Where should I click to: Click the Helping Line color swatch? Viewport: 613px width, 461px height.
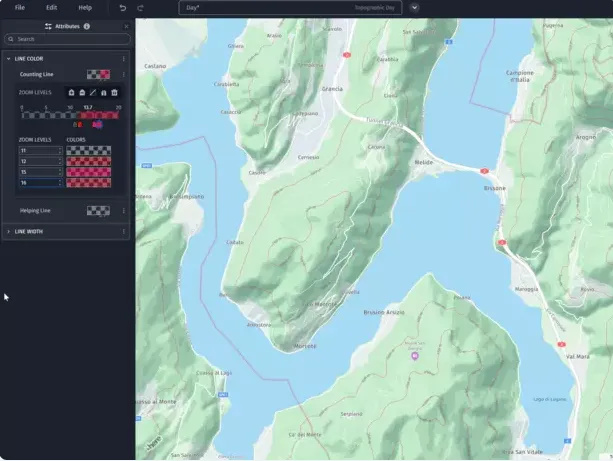98,211
